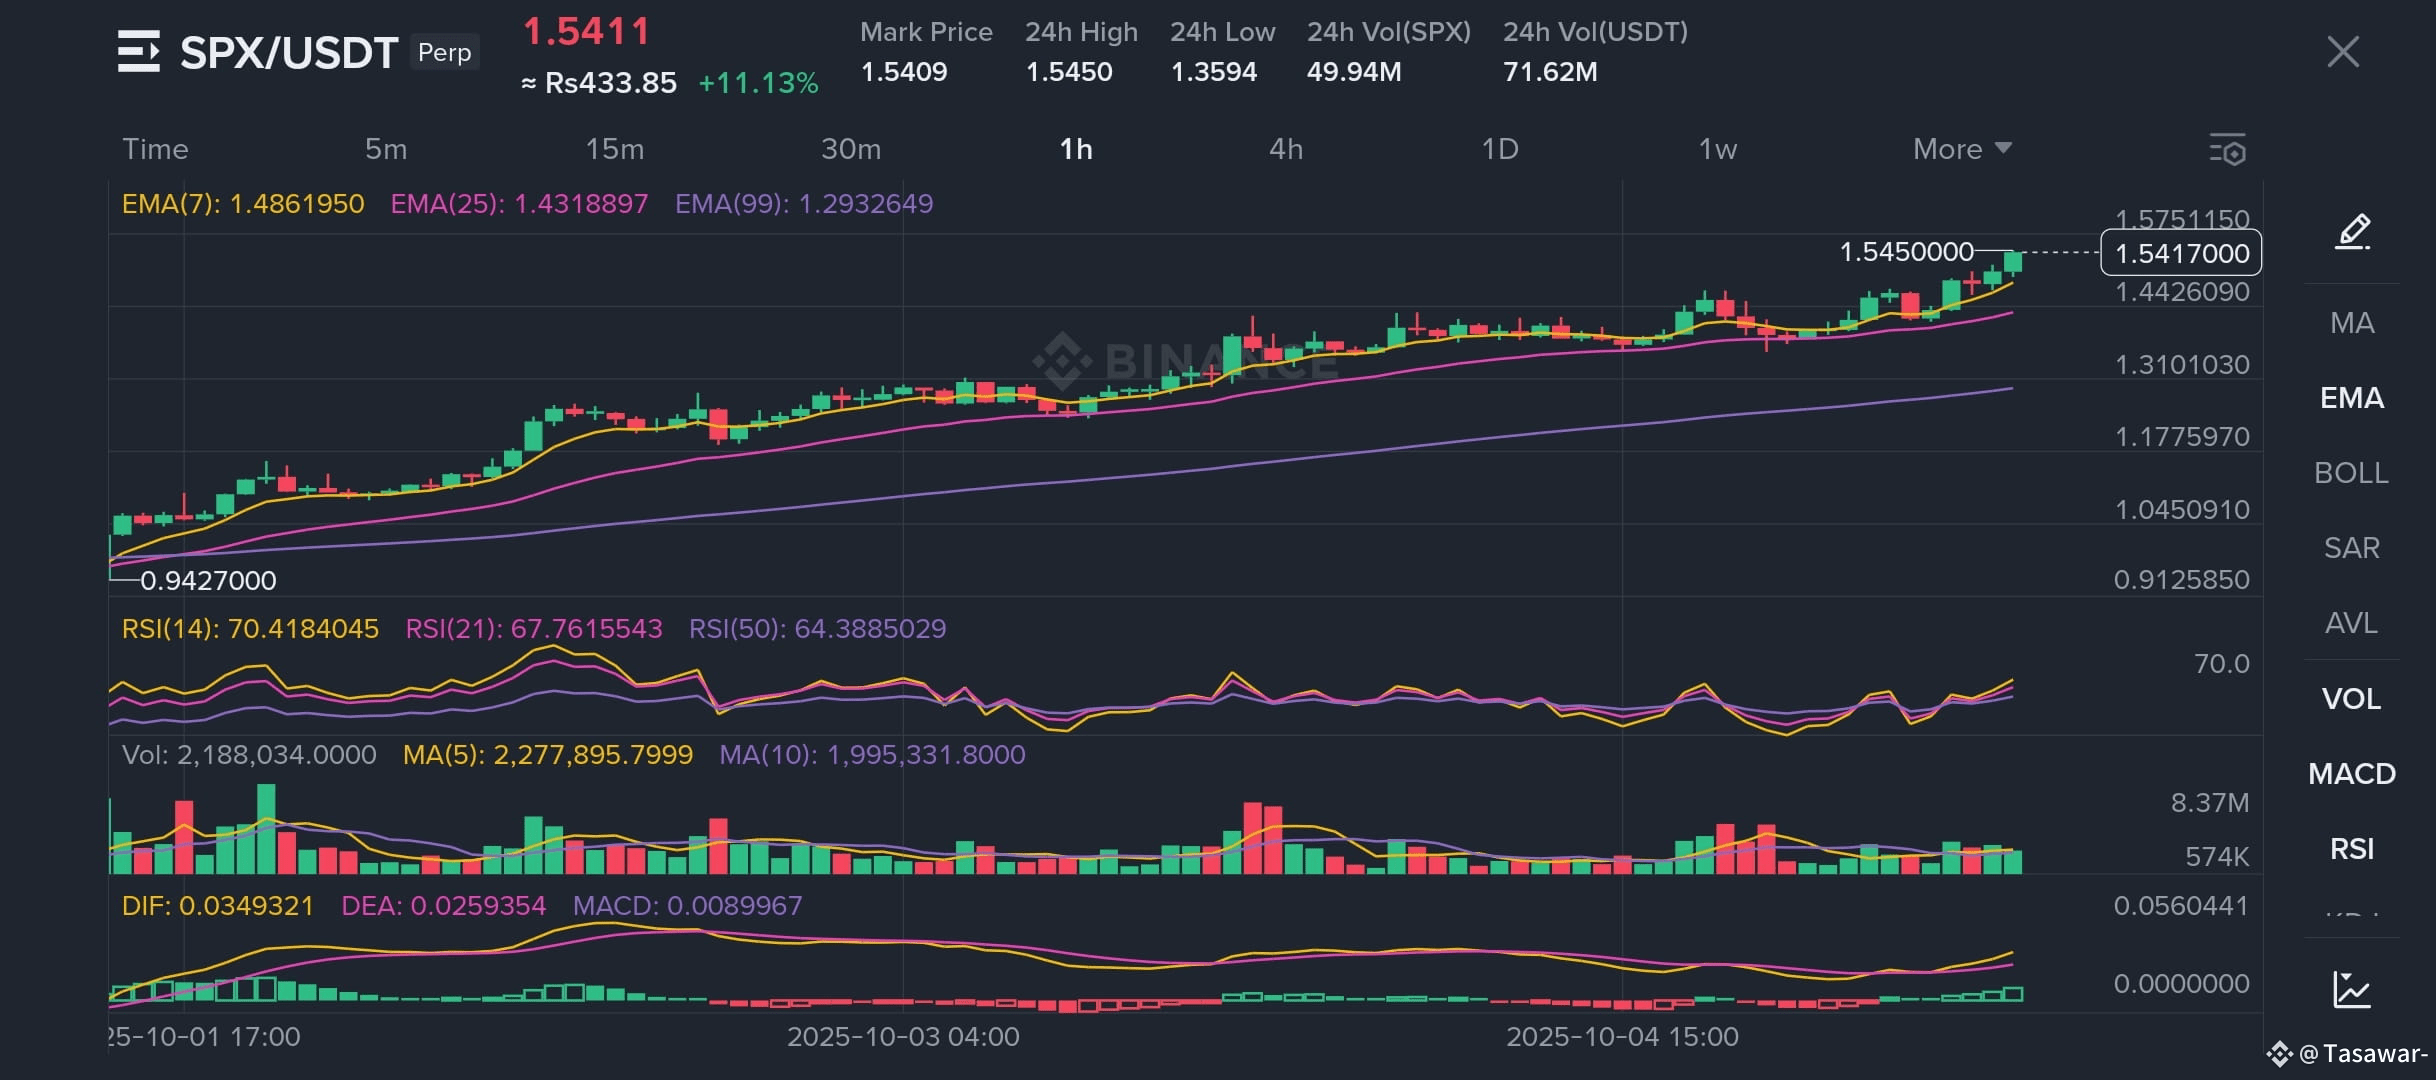Enable the AVL indicator
The height and width of the screenshot is (1080, 2436).
pyautogui.click(x=2352, y=623)
